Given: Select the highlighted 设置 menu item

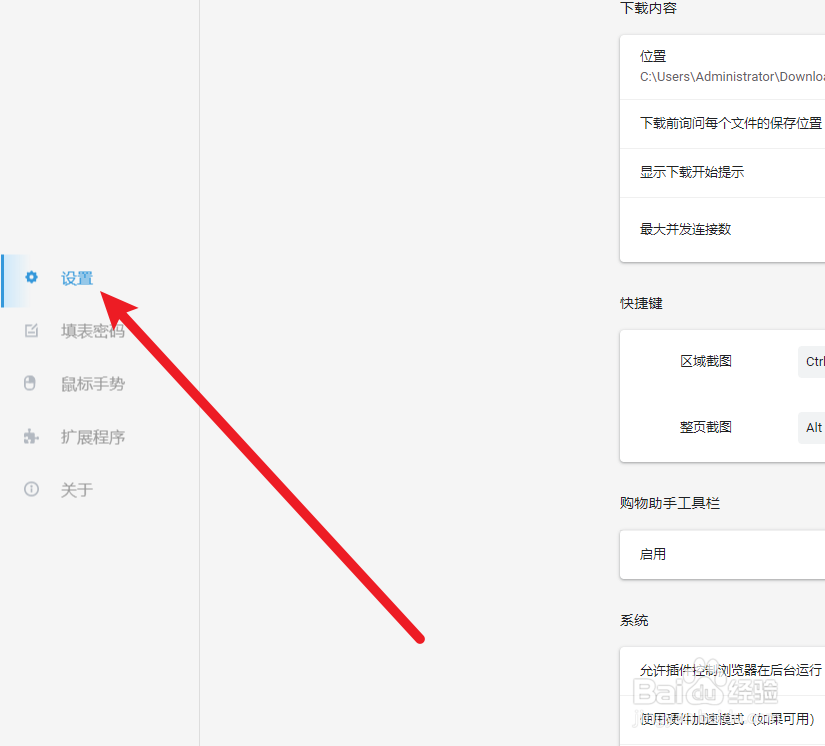Looking at the screenshot, I should pyautogui.click(x=77, y=279).
